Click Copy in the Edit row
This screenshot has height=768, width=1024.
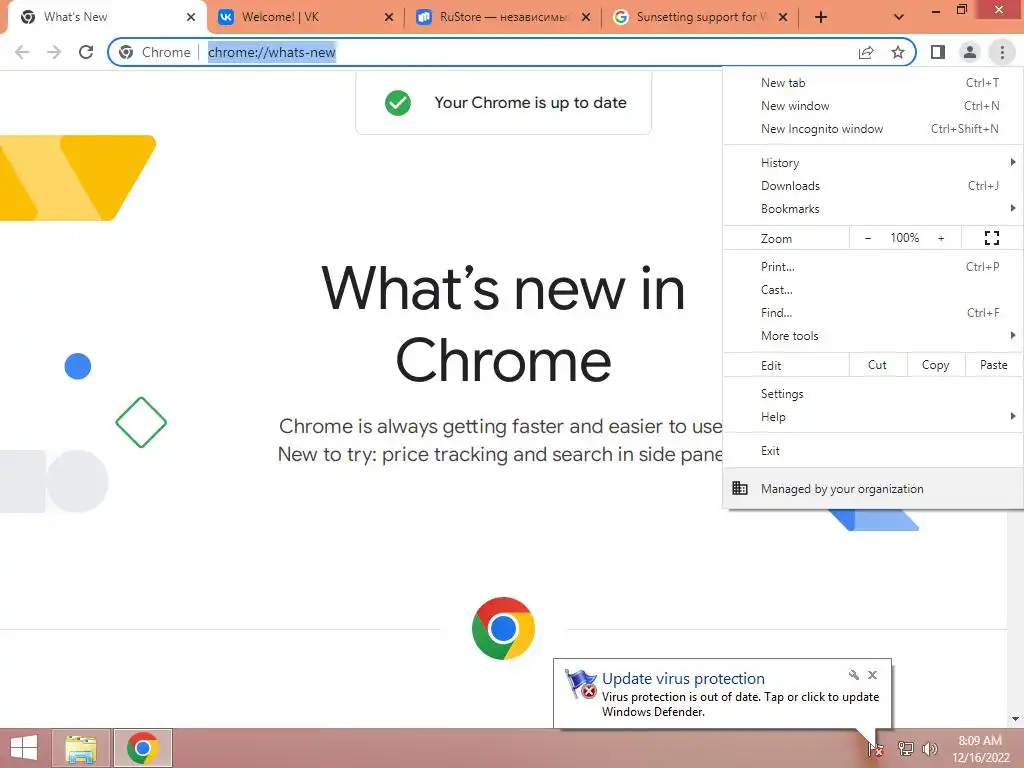935,365
